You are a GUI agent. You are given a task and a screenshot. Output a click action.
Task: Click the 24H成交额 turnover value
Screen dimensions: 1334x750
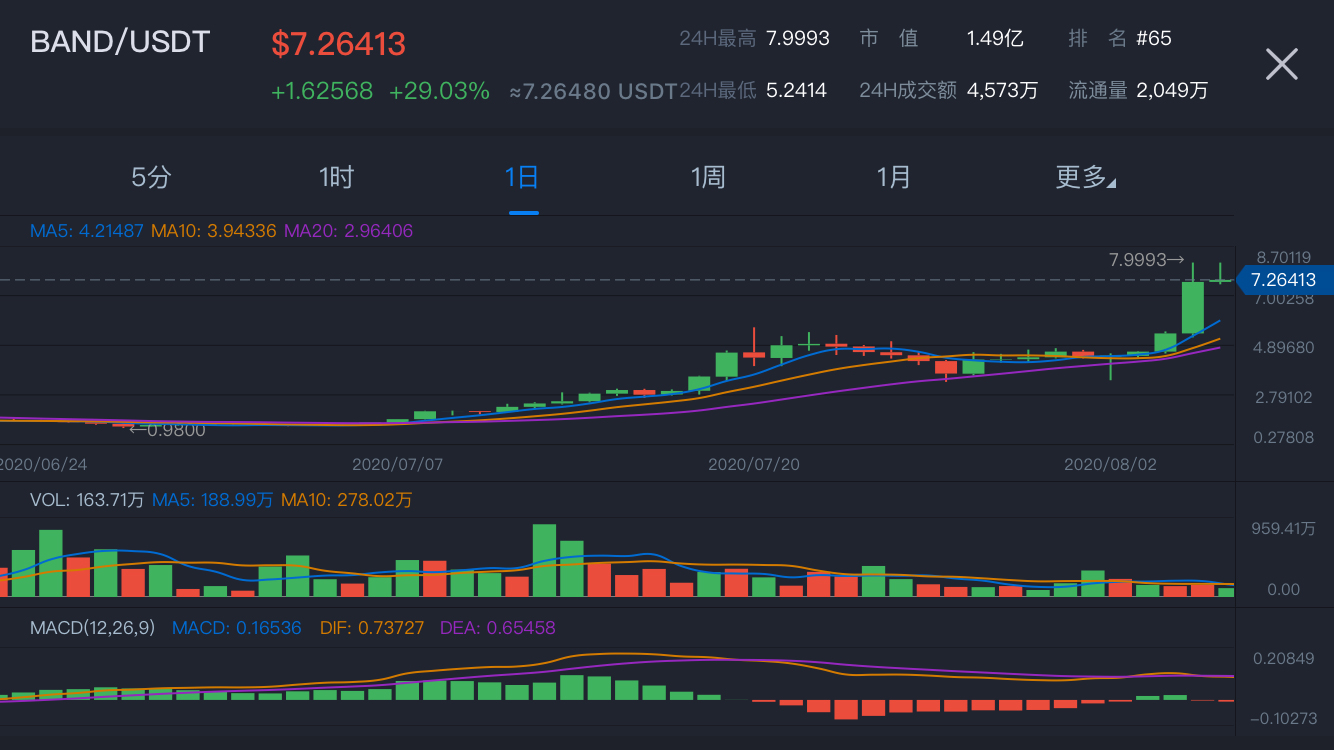1001,89
